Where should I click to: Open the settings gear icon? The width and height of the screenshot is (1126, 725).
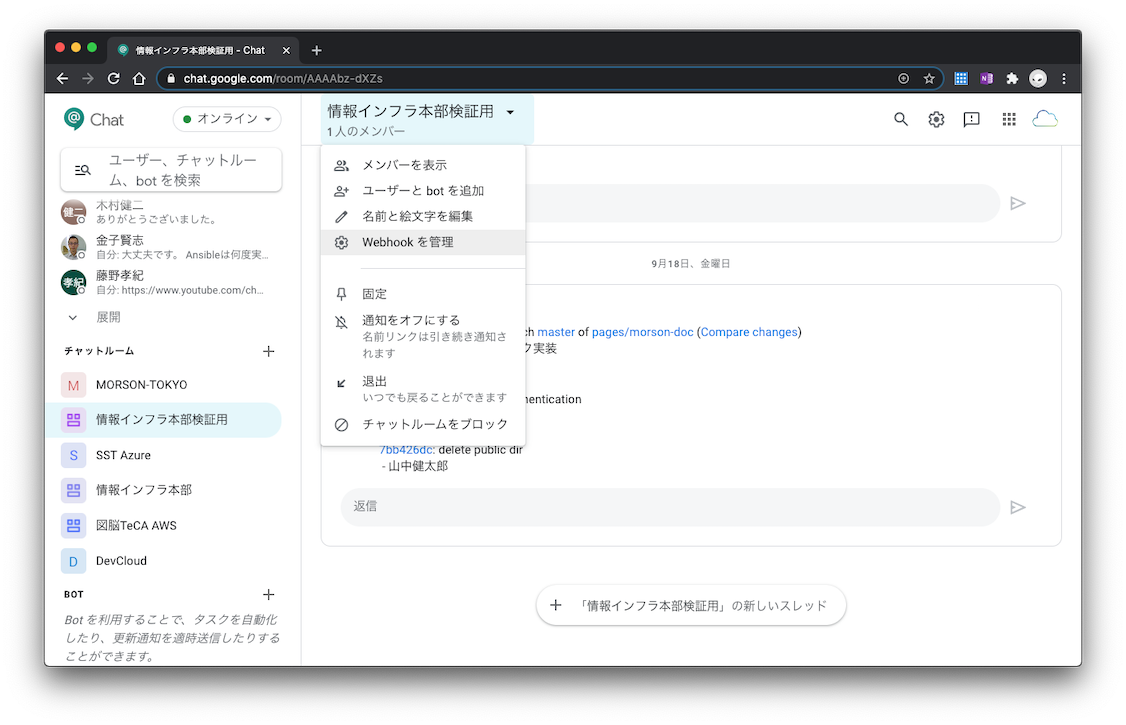(936, 120)
